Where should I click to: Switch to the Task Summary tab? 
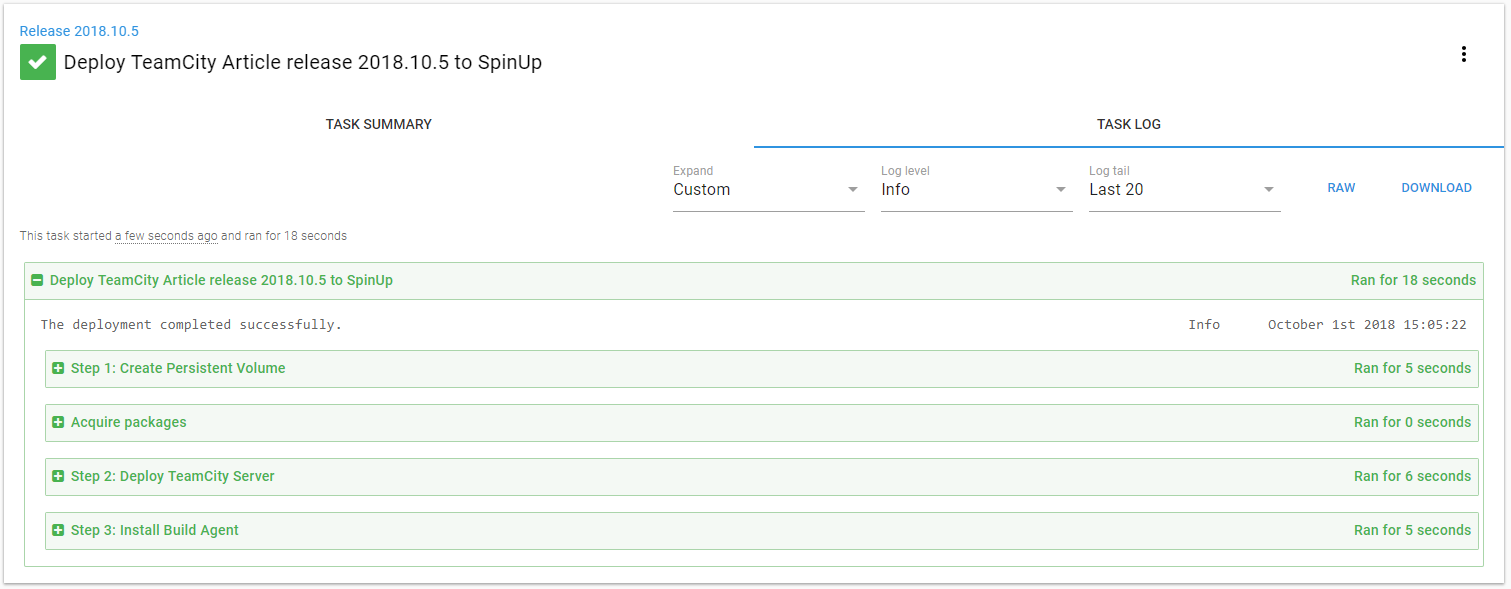[x=378, y=125]
